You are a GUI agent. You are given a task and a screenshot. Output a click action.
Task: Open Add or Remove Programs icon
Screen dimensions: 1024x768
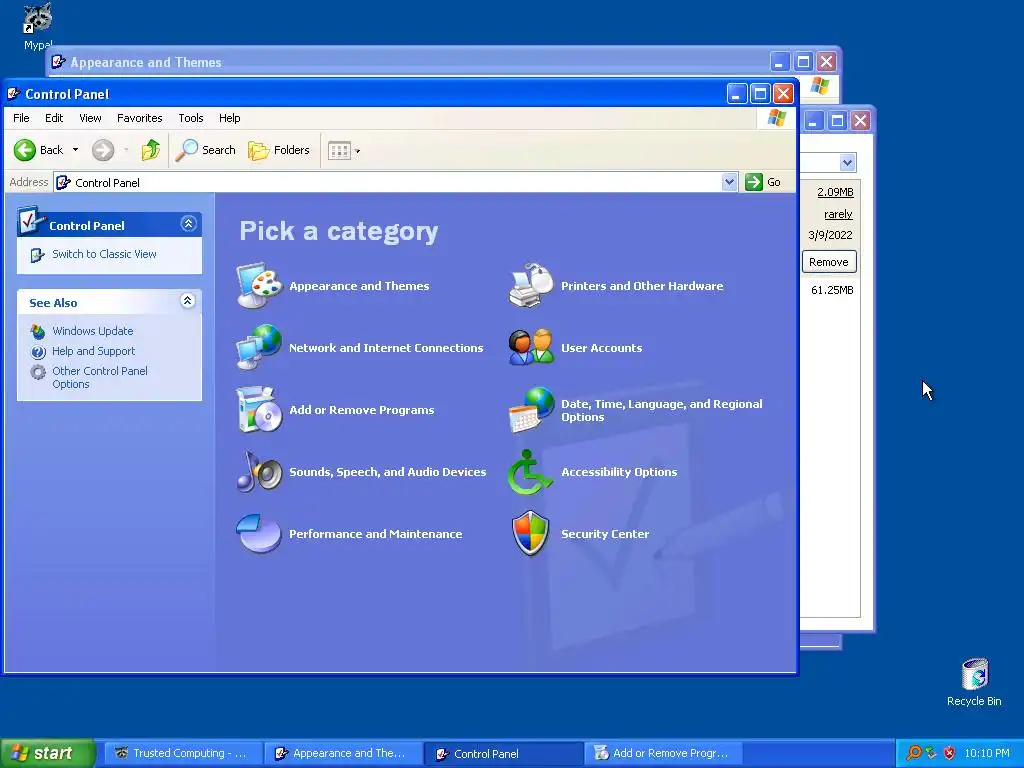259,409
